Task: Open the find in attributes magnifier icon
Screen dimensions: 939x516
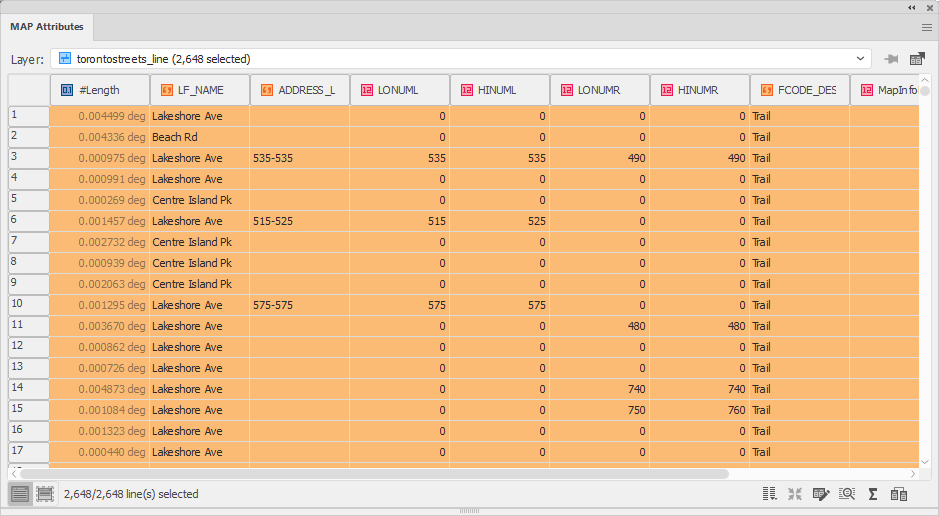Action: click(847, 494)
